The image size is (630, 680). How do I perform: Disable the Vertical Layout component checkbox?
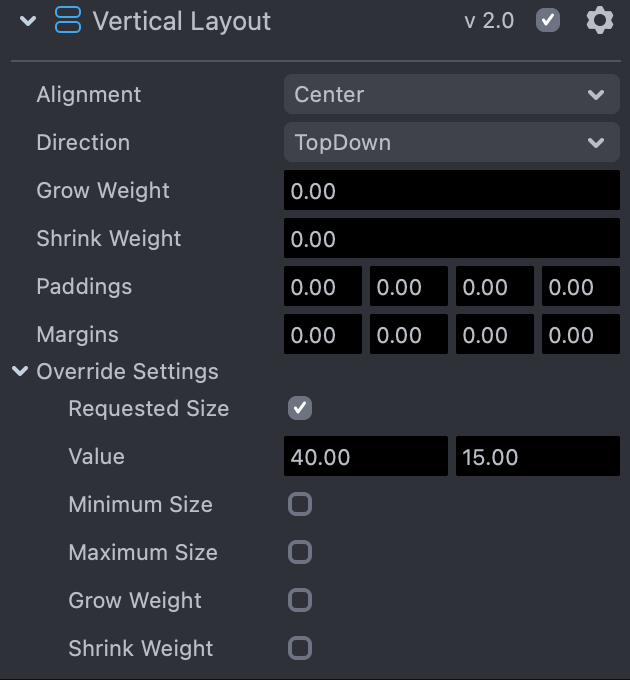point(548,20)
